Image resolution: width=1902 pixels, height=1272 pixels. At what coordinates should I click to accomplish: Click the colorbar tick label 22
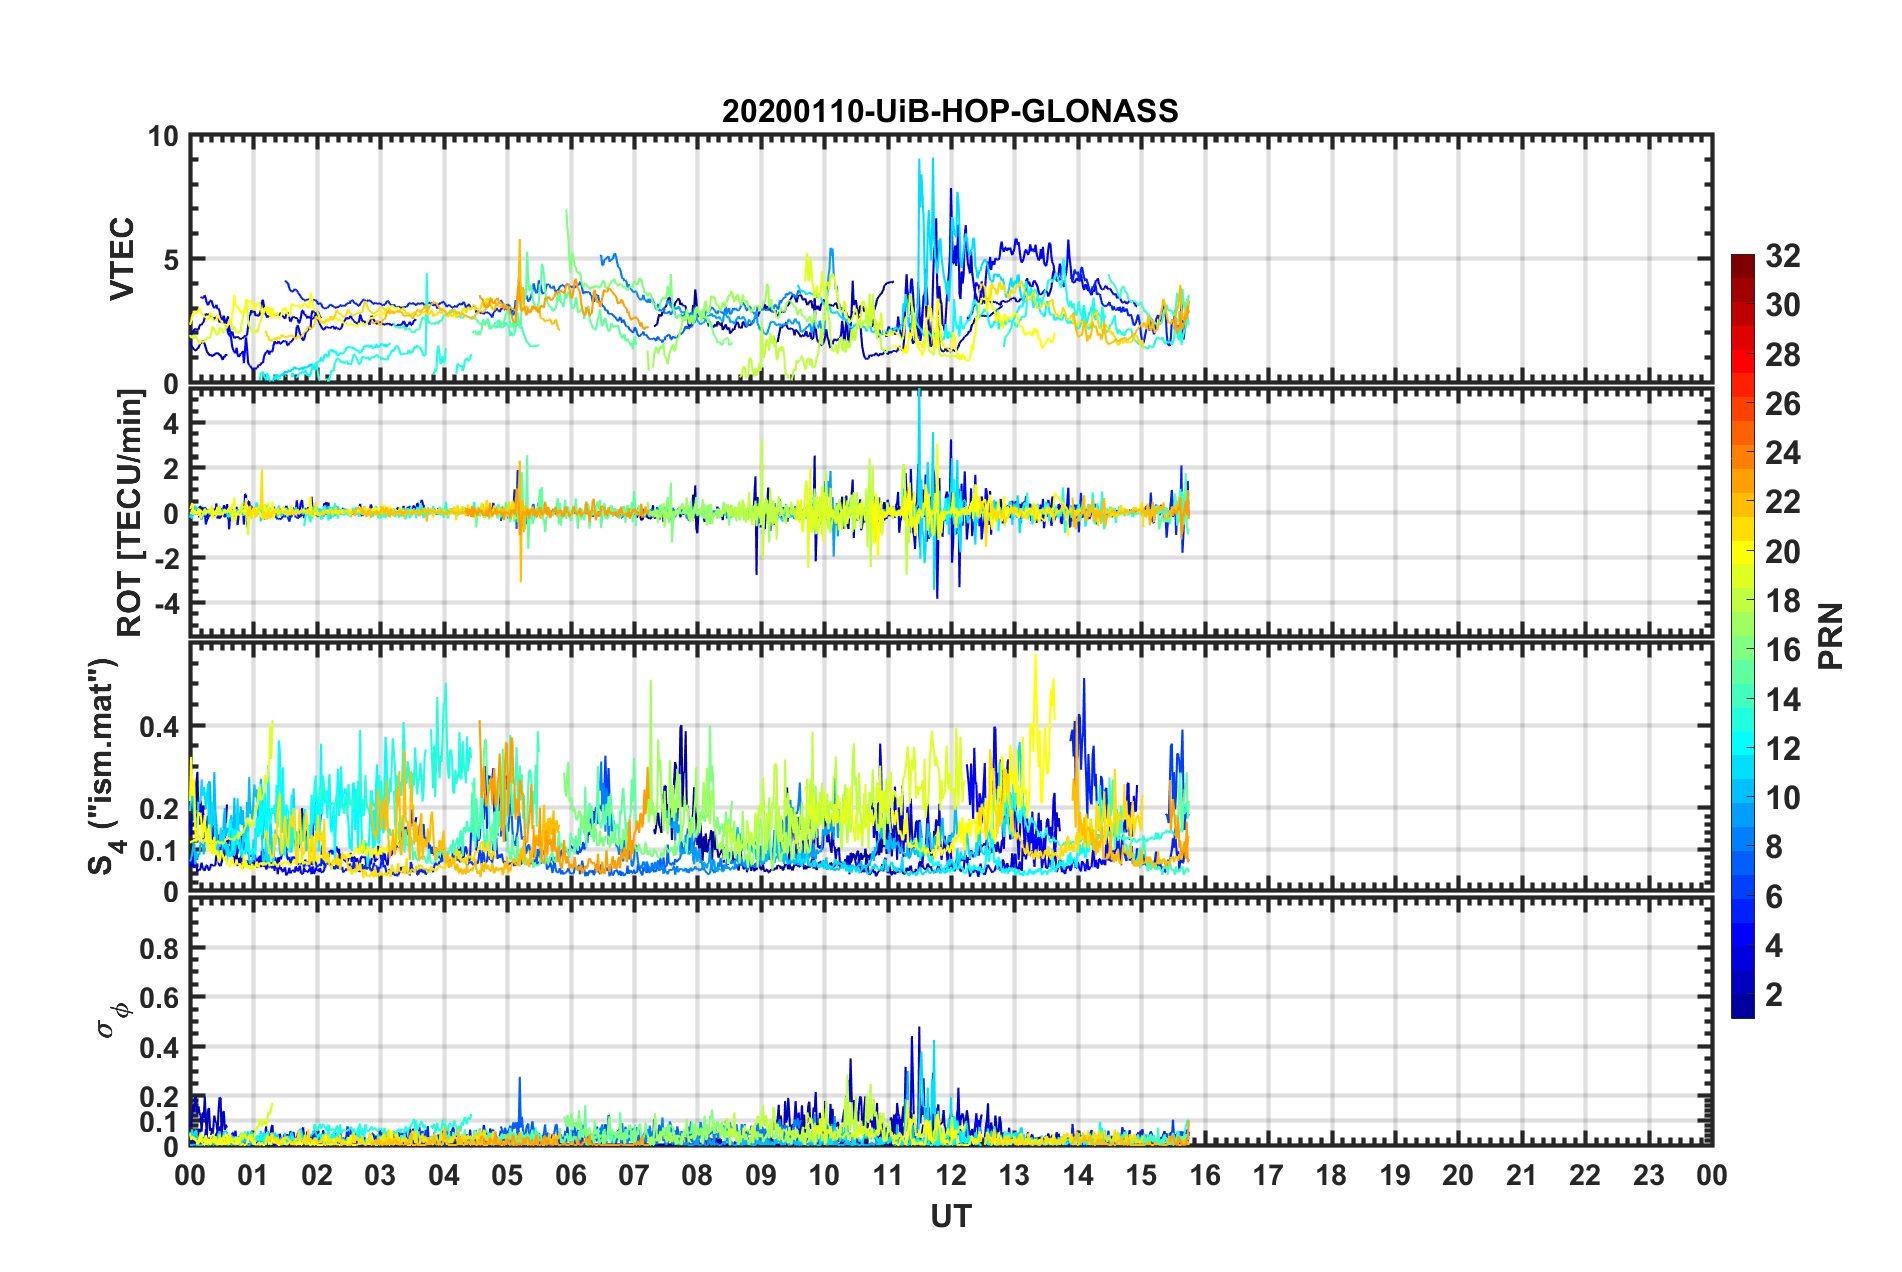click(x=1783, y=502)
